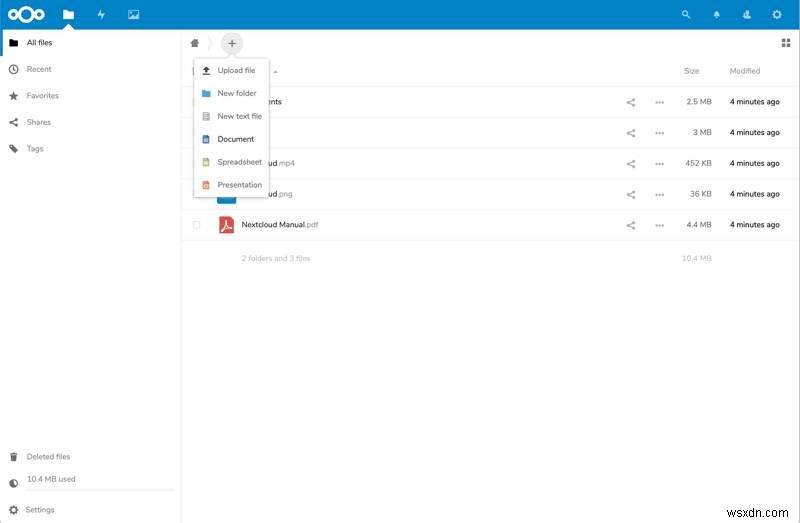This screenshot has height=523, width=800.
Task: Open more actions for the .mp4 file
Action: point(660,164)
